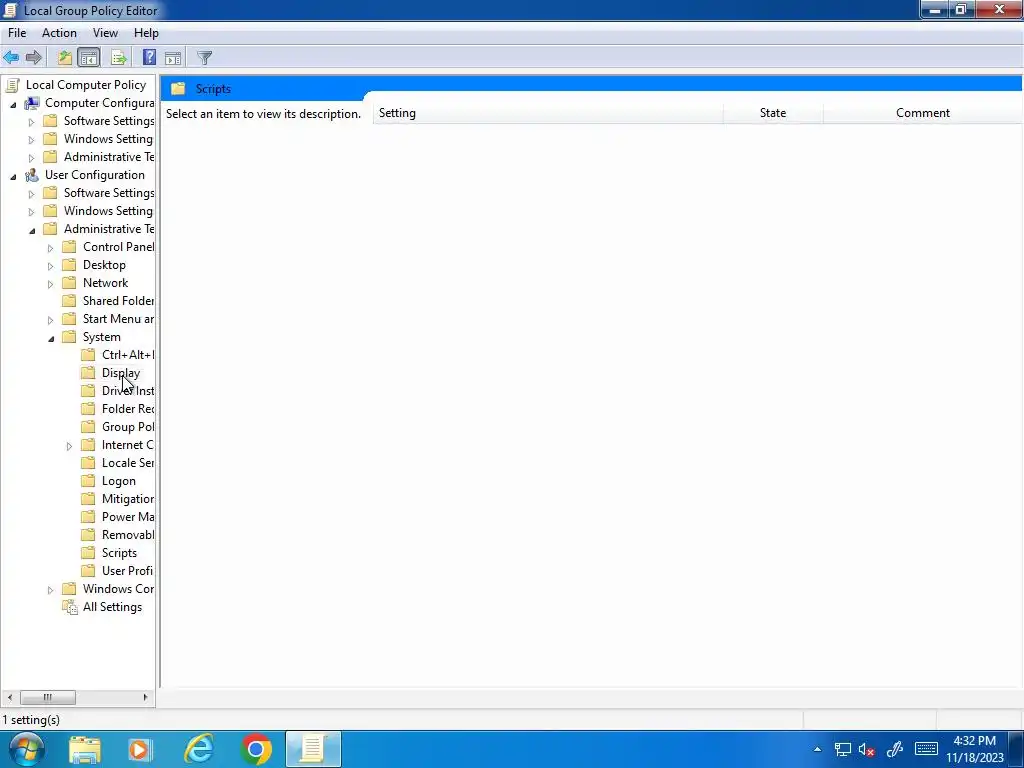Select the Mitigation Options tree item
This screenshot has height=768, width=1024.
tap(128, 498)
